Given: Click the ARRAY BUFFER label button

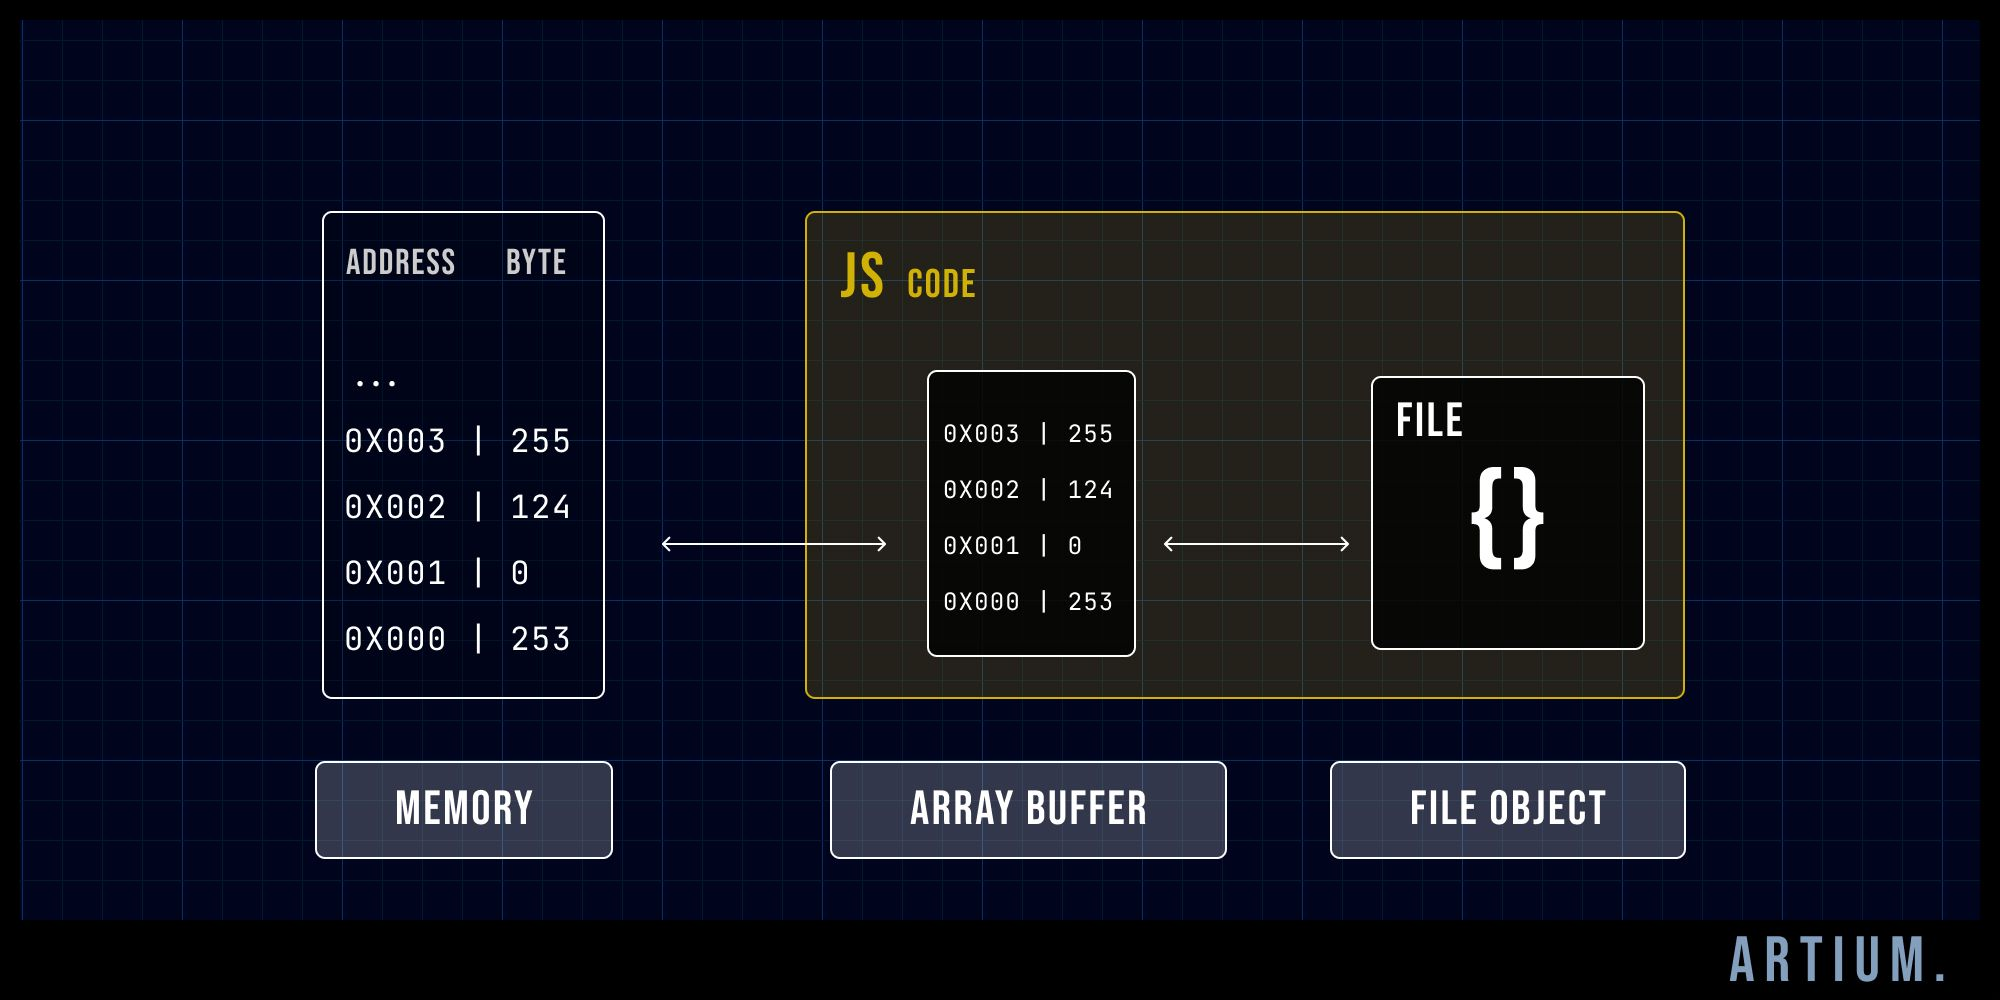Looking at the screenshot, I should (x=1027, y=809).
